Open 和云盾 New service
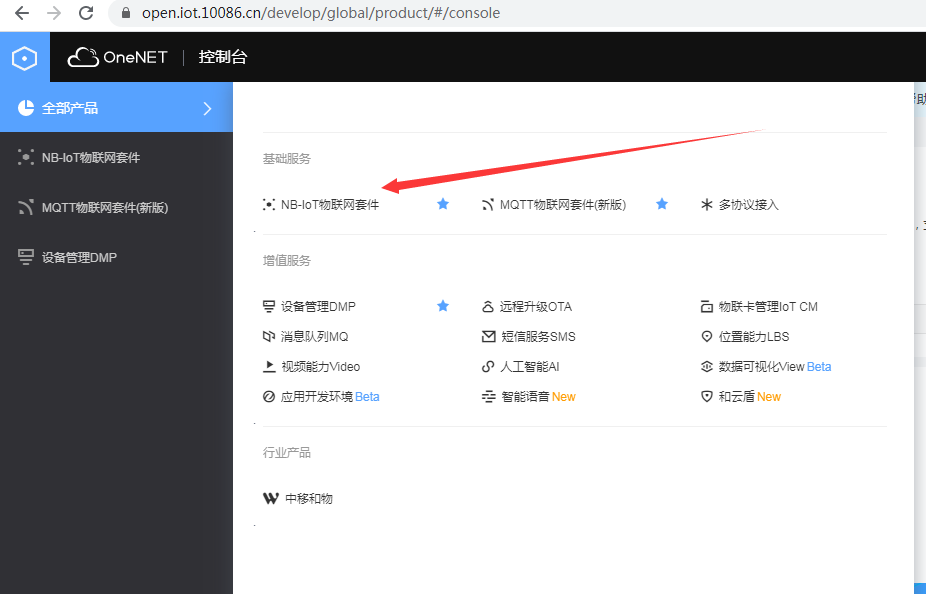The height and width of the screenshot is (594, 926). click(750, 397)
